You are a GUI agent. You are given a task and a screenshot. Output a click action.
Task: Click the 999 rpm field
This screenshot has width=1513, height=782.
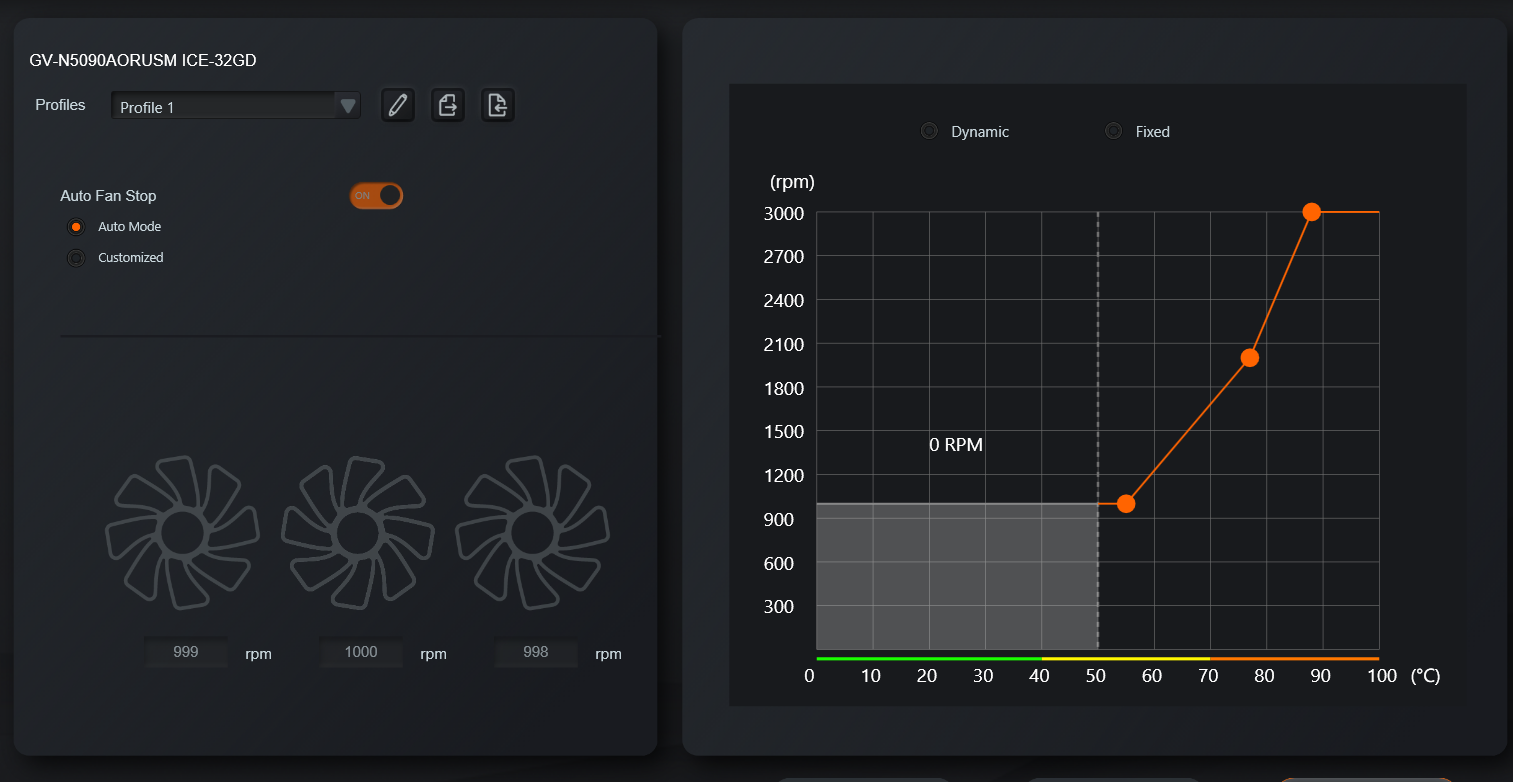point(186,652)
